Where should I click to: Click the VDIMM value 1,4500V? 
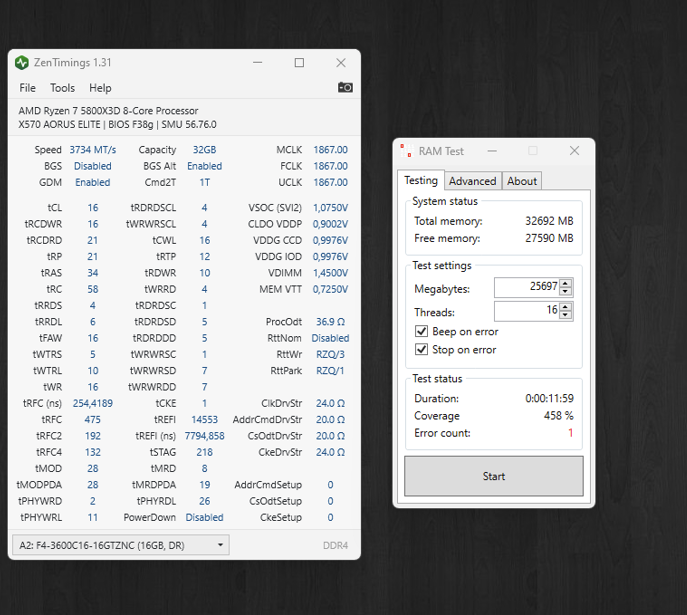click(x=330, y=273)
